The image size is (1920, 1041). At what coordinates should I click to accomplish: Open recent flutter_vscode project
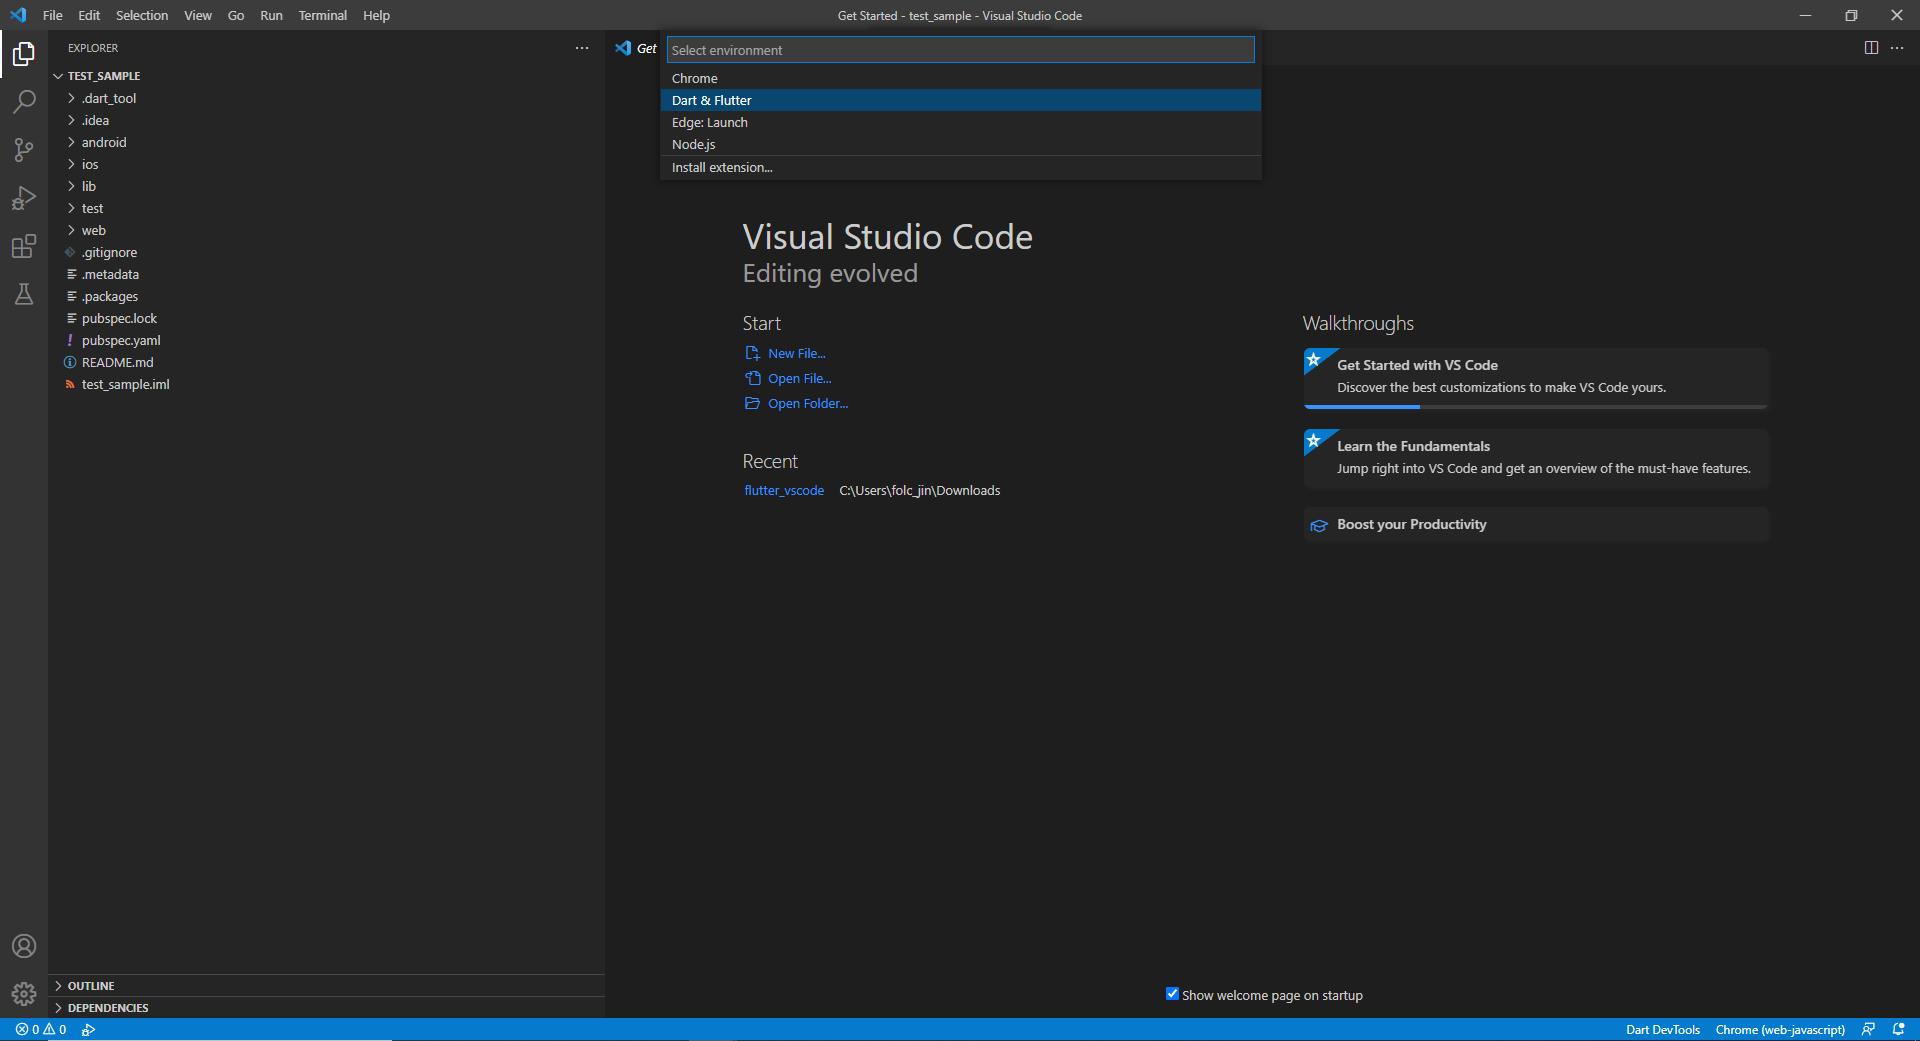click(x=784, y=490)
